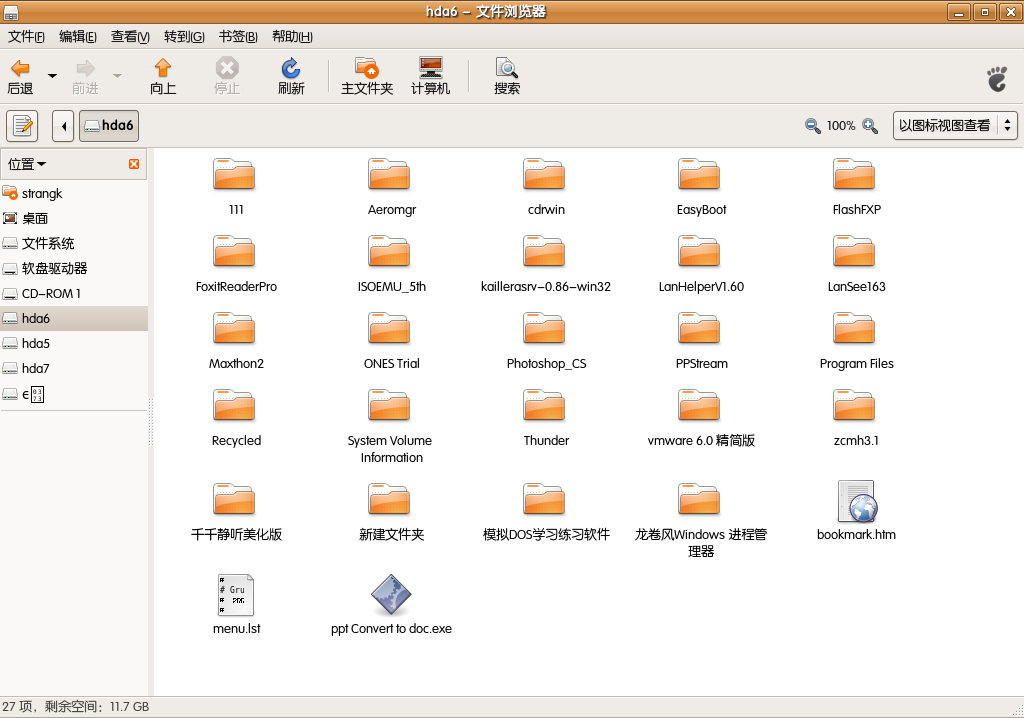Click the Search (搜索) toolbar icon
The width and height of the screenshot is (1024, 718).
[x=507, y=68]
